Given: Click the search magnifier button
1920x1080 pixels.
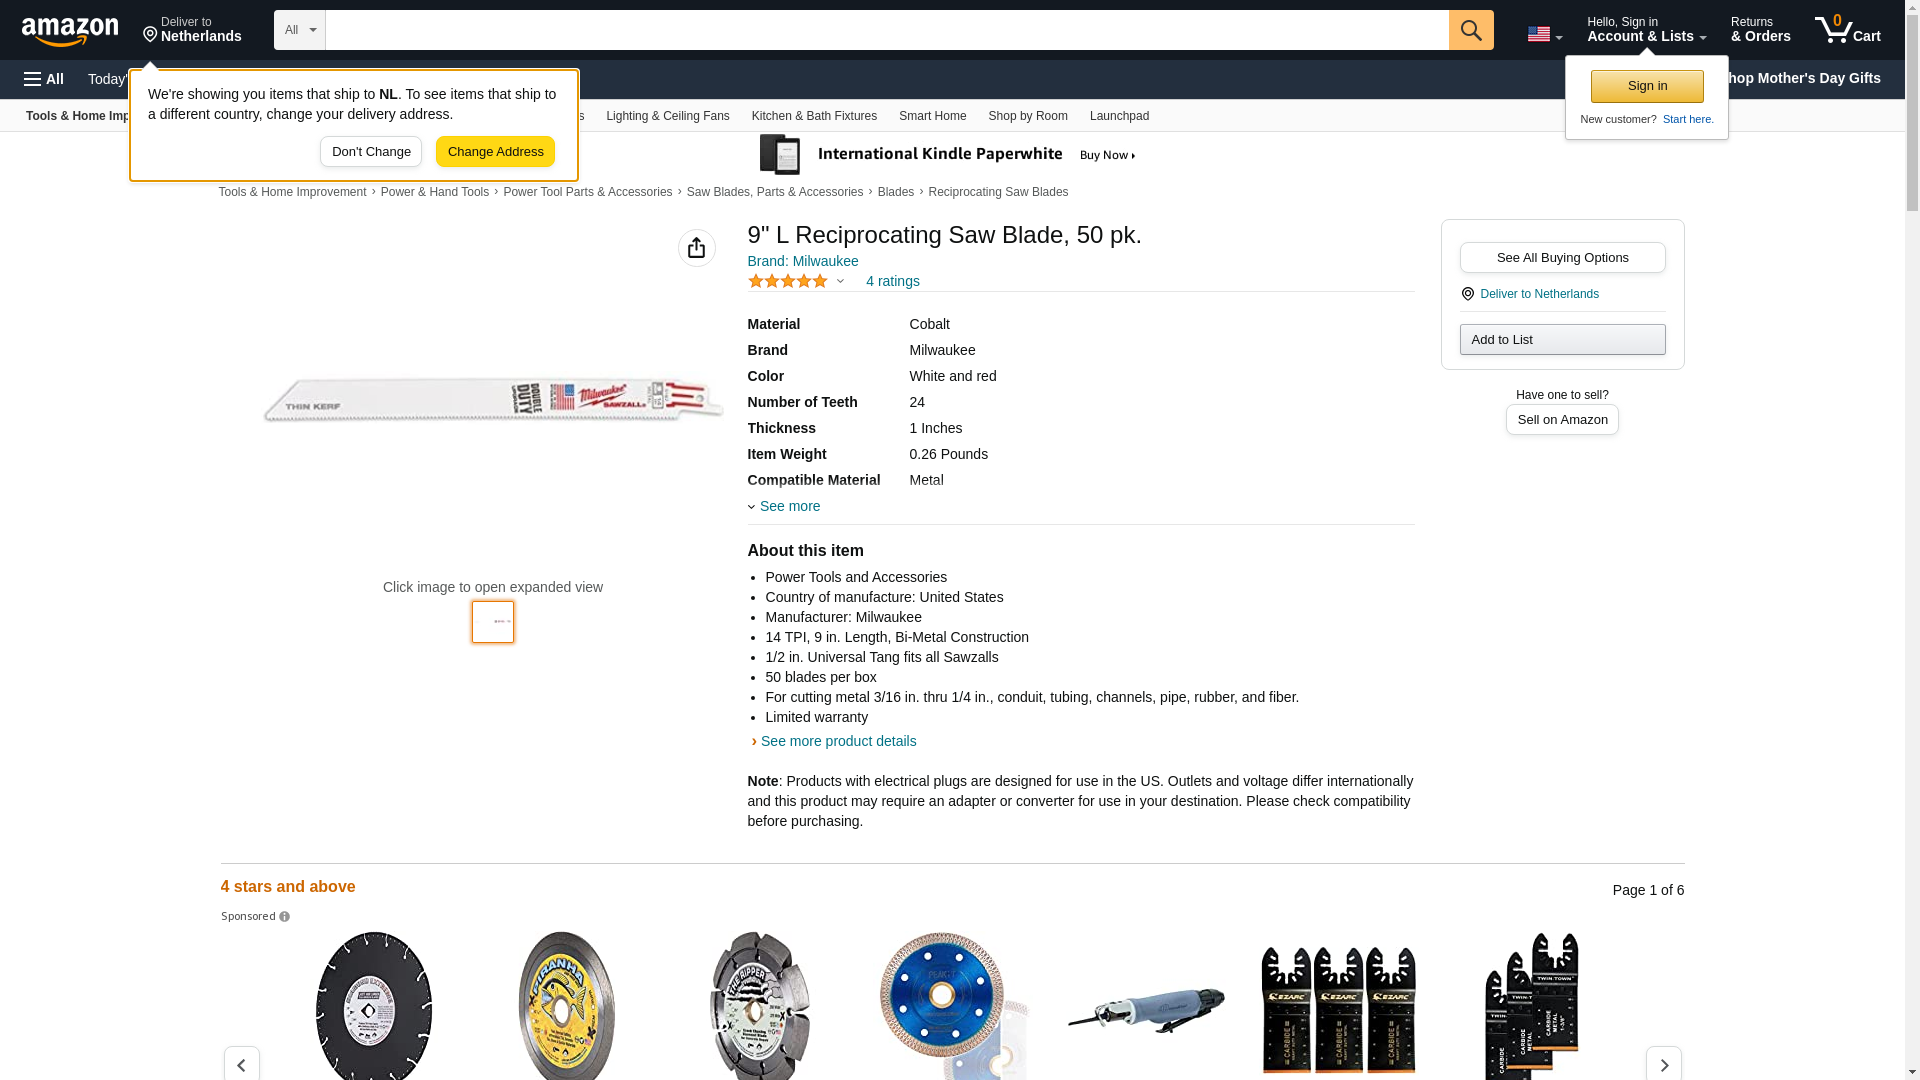Looking at the screenshot, I should [x=1470, y=30].
